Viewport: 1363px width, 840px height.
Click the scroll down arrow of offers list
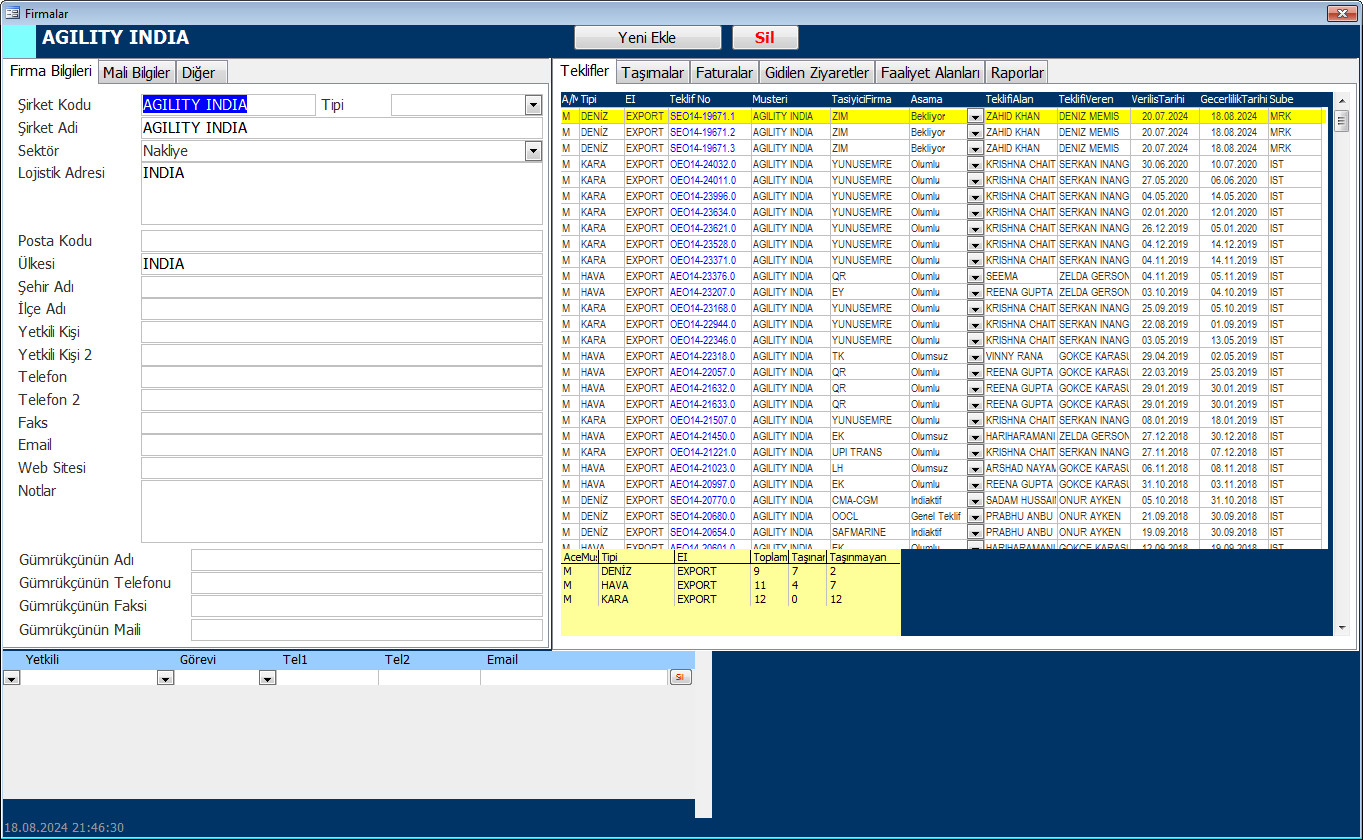[1342, 628]
